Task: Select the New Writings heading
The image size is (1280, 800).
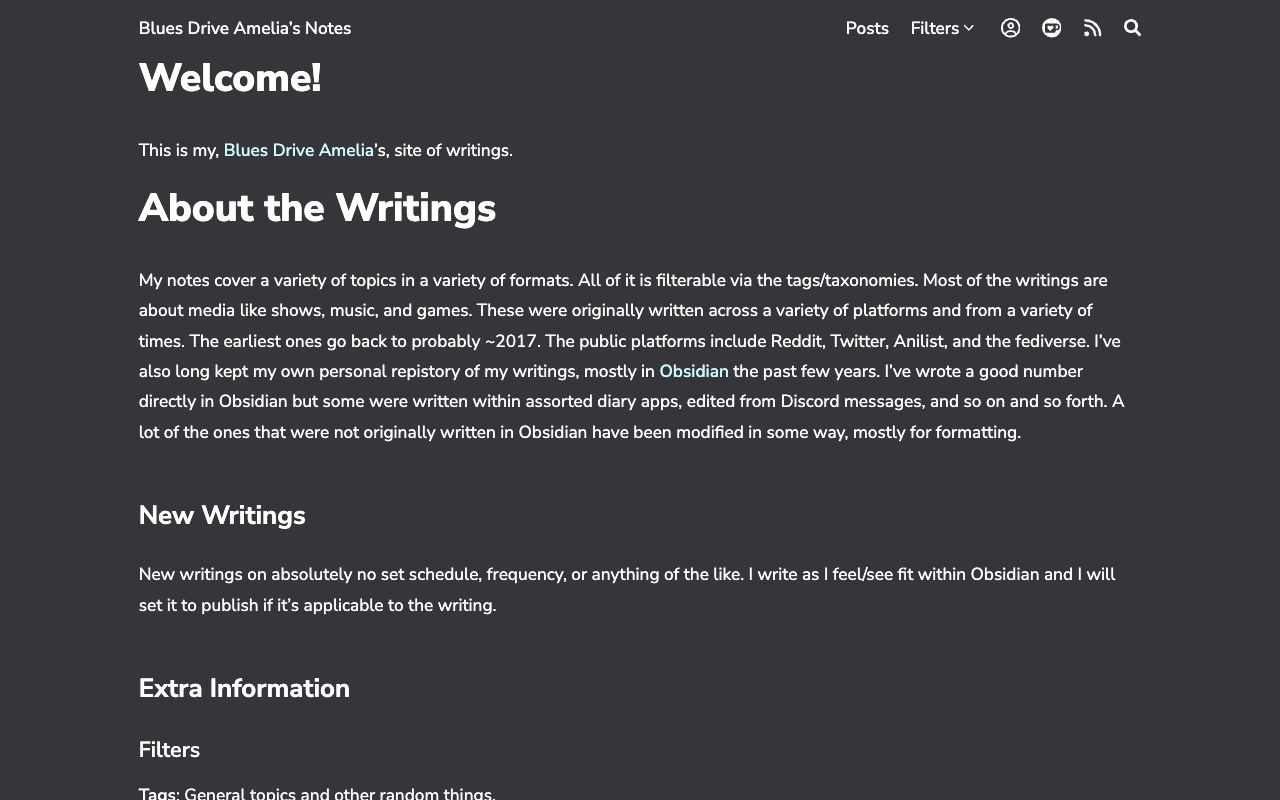Action: point(222,515)
